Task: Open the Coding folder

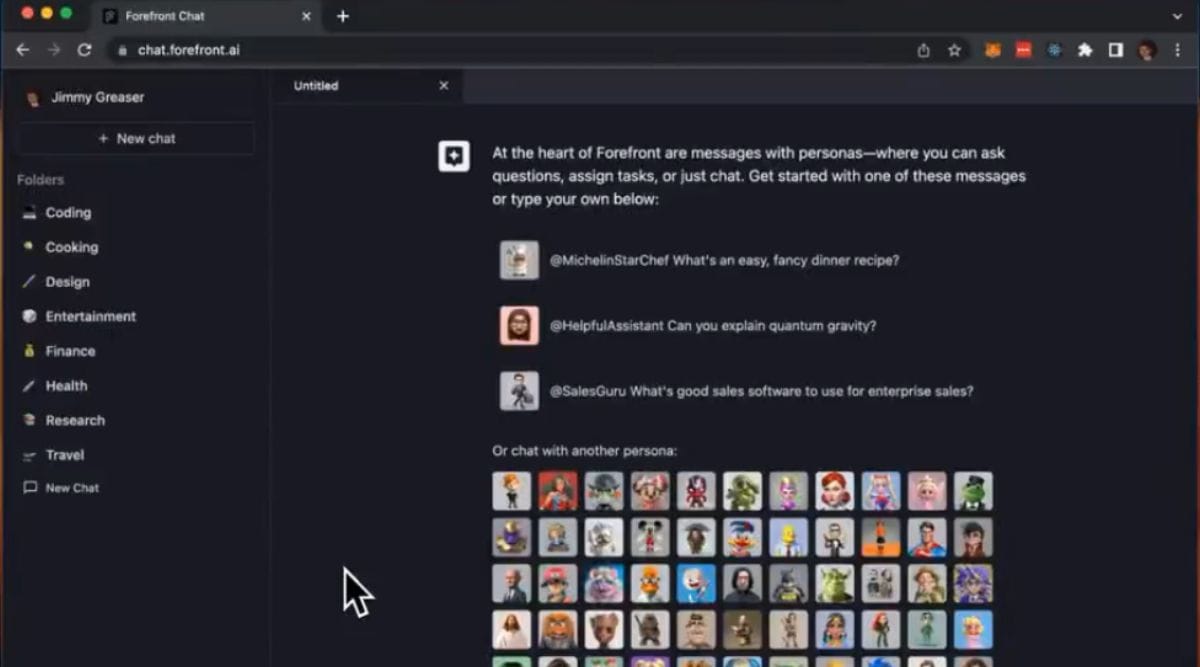Action: pyautogui.click(x=68, y=213)
